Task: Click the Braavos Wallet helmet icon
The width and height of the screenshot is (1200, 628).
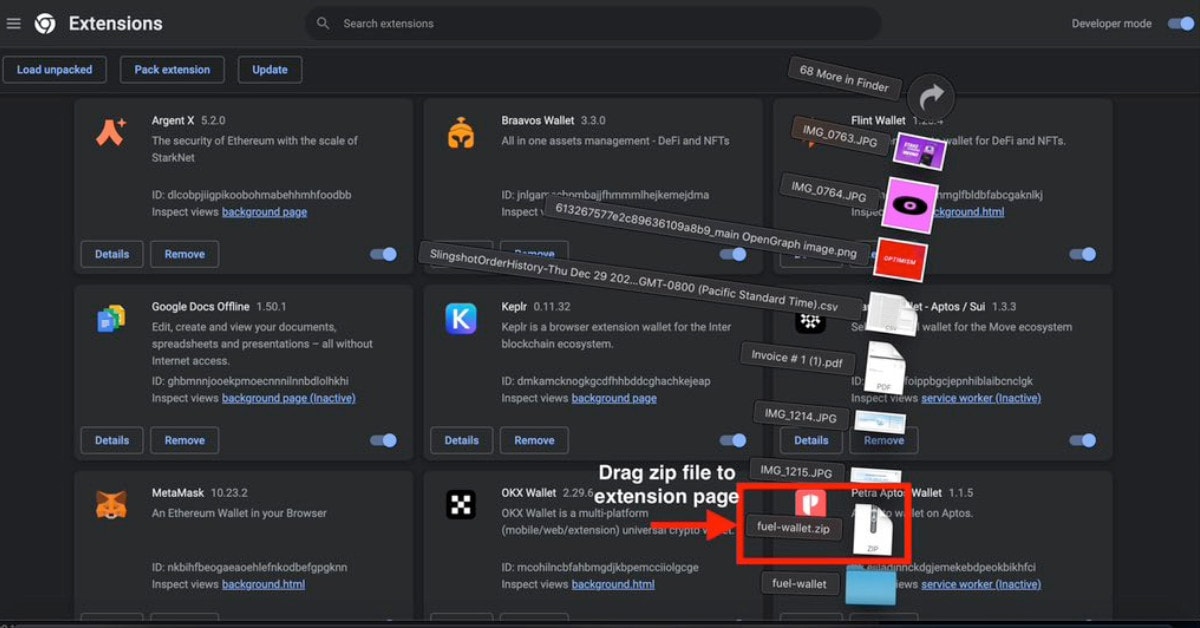Action: (461, 131)
